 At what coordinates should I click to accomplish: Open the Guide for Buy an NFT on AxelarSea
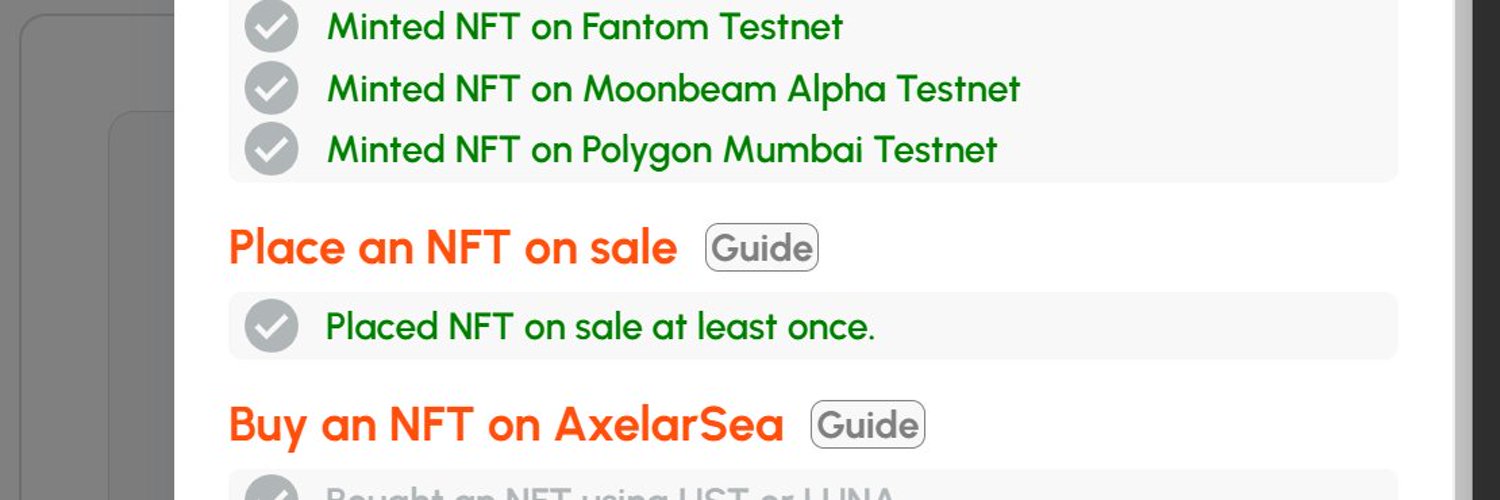coord(868,424)
